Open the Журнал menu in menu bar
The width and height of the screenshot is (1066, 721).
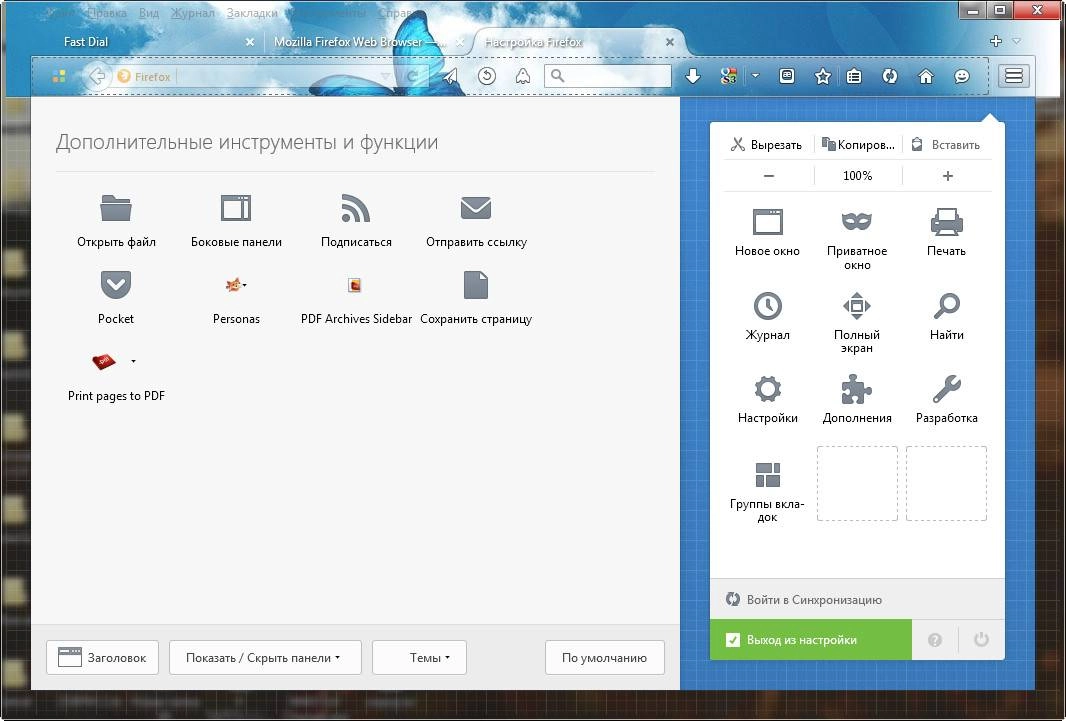click(x=192, y=13)
